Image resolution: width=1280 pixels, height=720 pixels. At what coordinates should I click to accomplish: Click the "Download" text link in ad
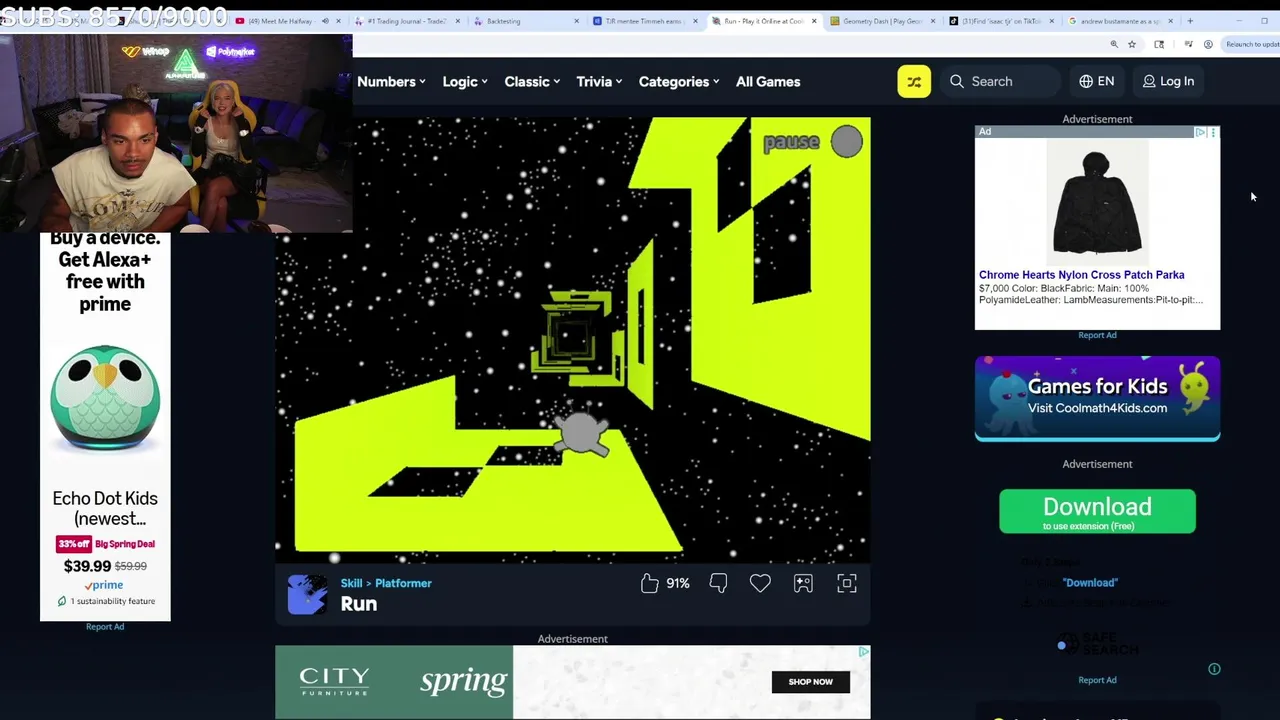pos(1090,583)
